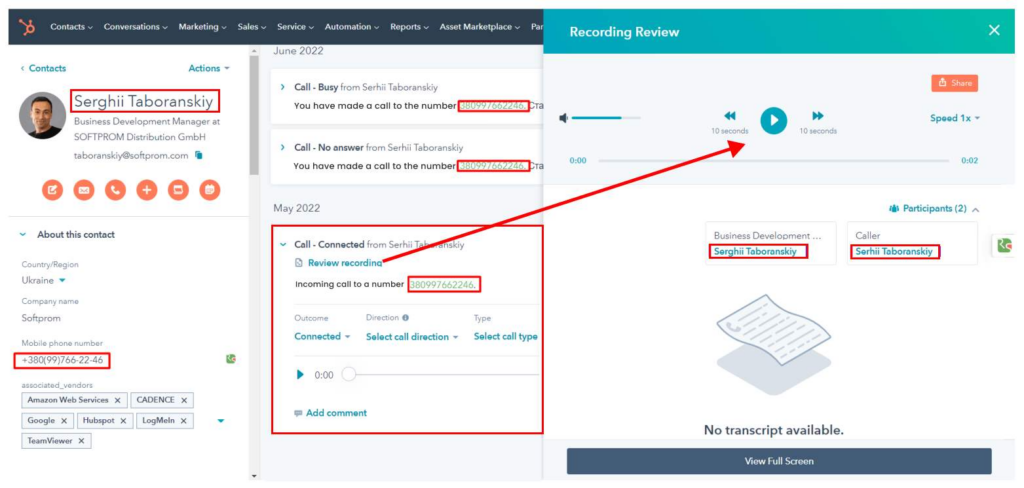Remove the Amazon Web Services vendor tag
The height and width of the screenshot is (488, 1024).
(117, 400)
